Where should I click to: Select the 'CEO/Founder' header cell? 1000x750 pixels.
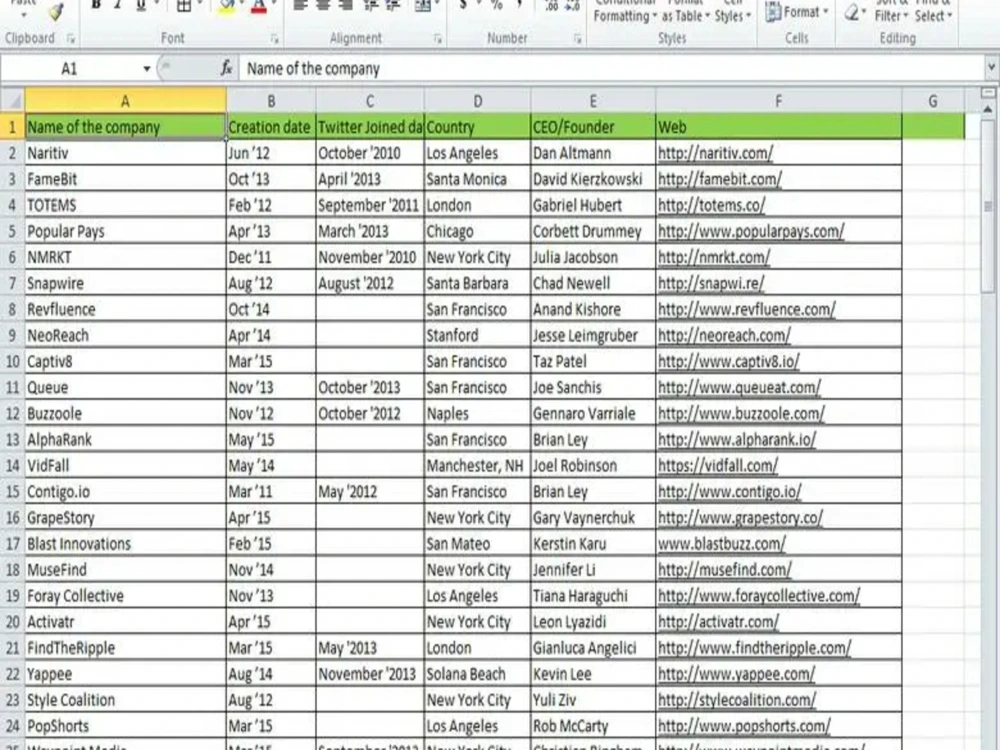pos(593,127)
